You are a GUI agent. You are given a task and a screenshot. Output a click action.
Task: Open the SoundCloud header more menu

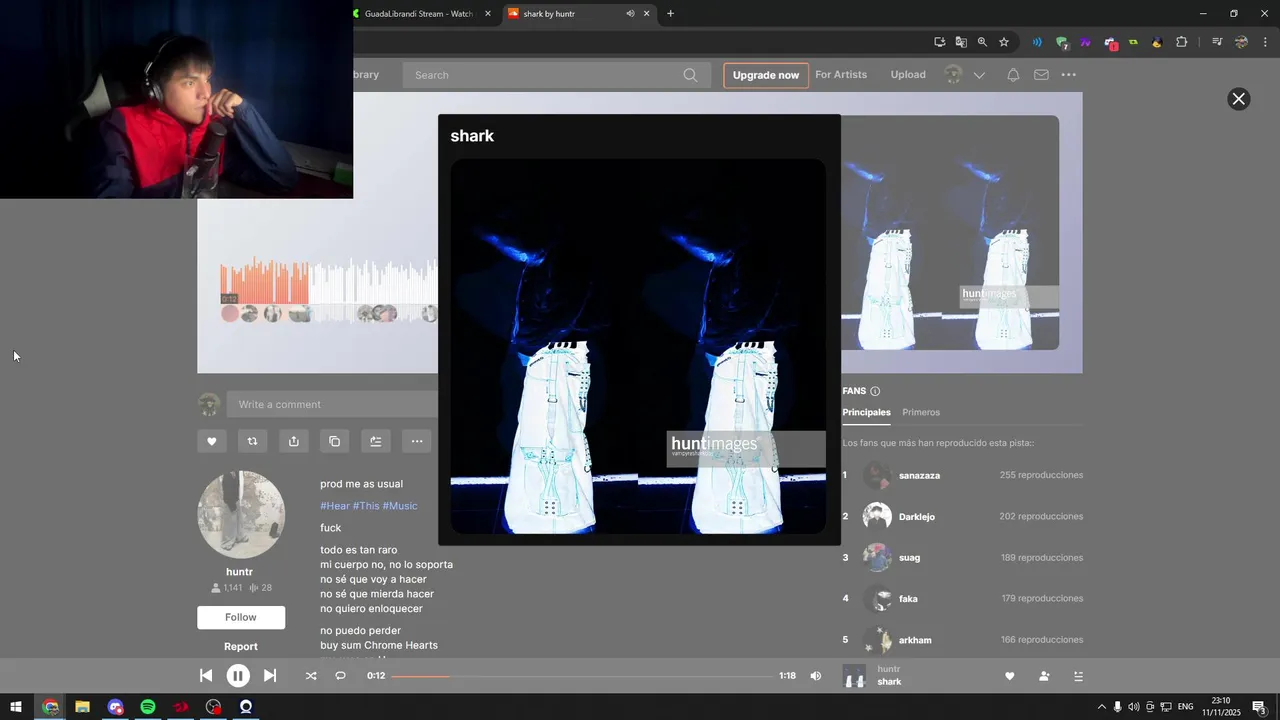(1069, 75)
